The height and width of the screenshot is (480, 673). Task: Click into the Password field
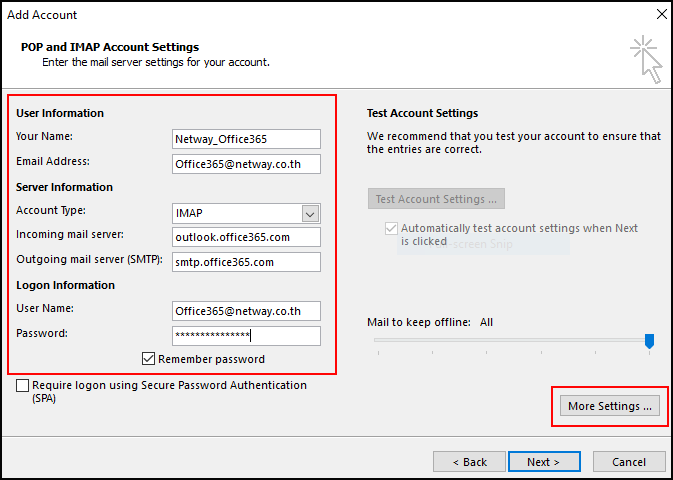click(246, 336)
